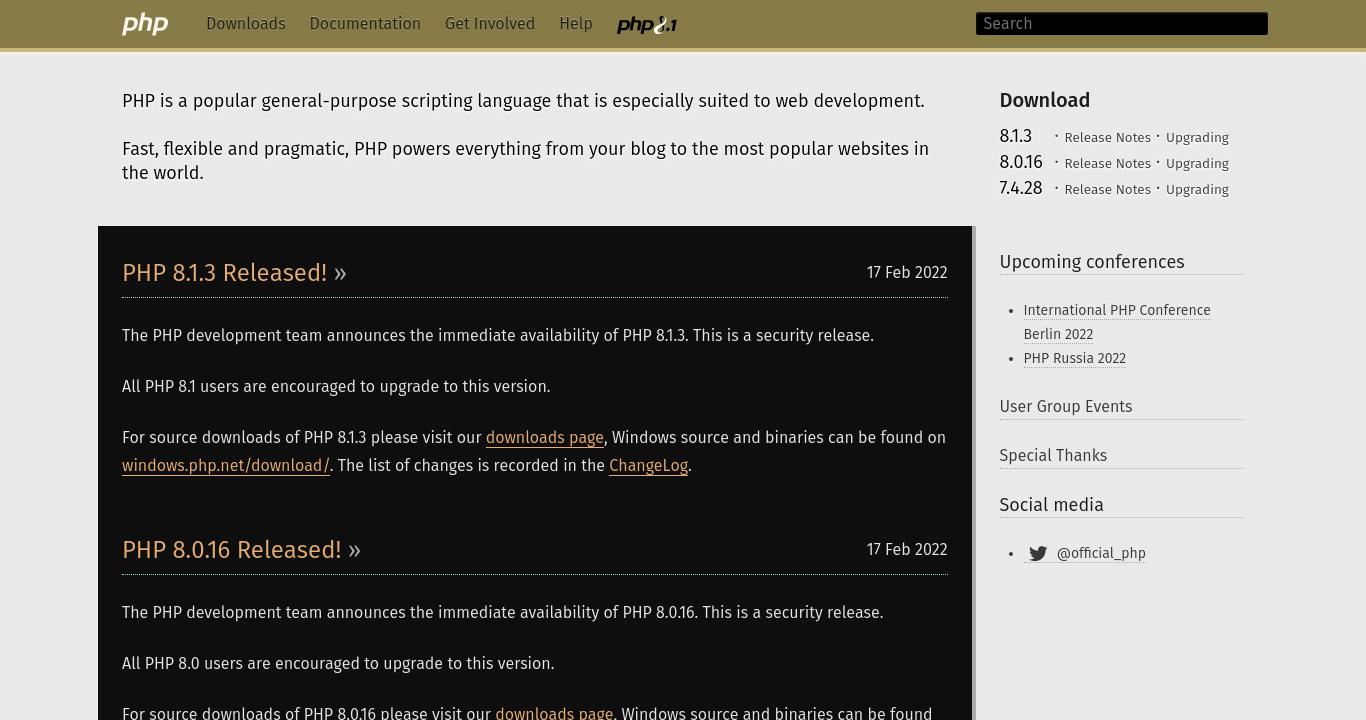Open the PHP 8.1 logo link

click(x=647, y=25)
